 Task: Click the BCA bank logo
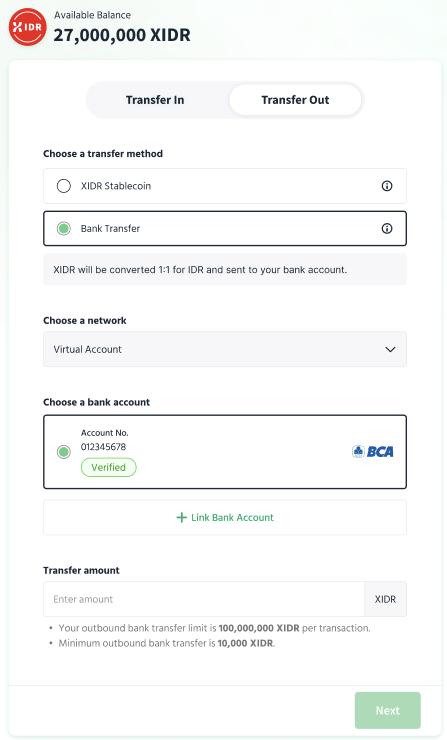pyautogui.click(x=372, y=452)
